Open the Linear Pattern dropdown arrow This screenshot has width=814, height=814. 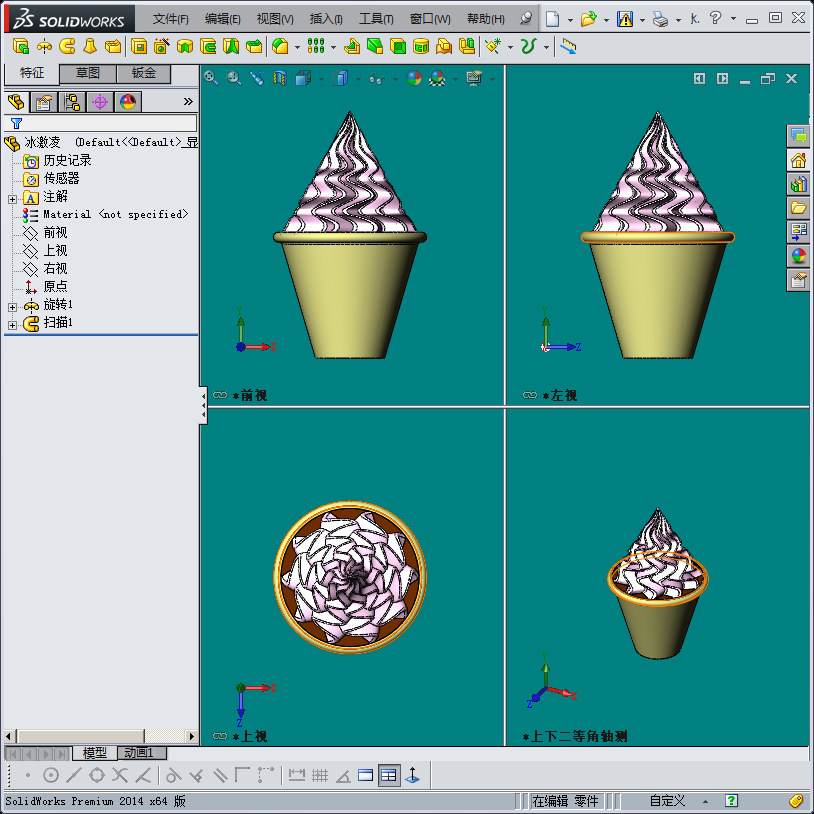[333, 48]
